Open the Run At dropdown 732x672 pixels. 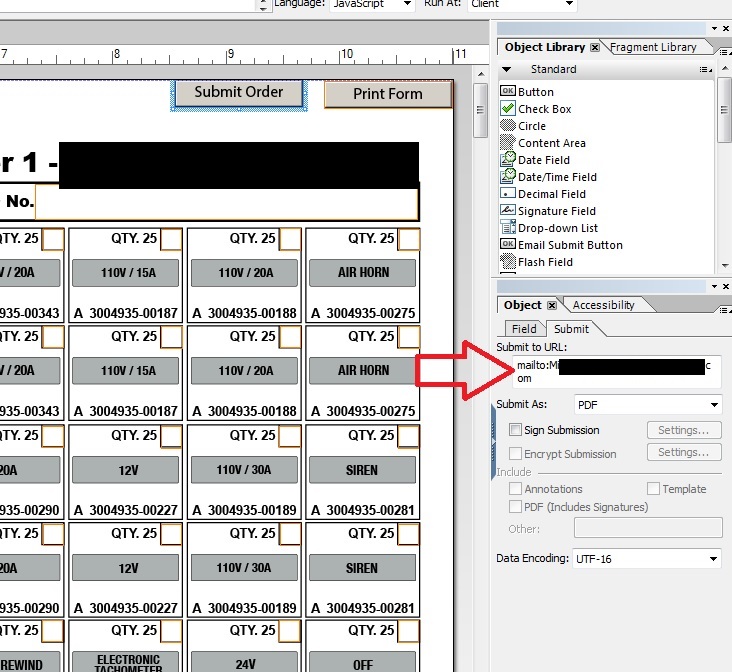569,4
